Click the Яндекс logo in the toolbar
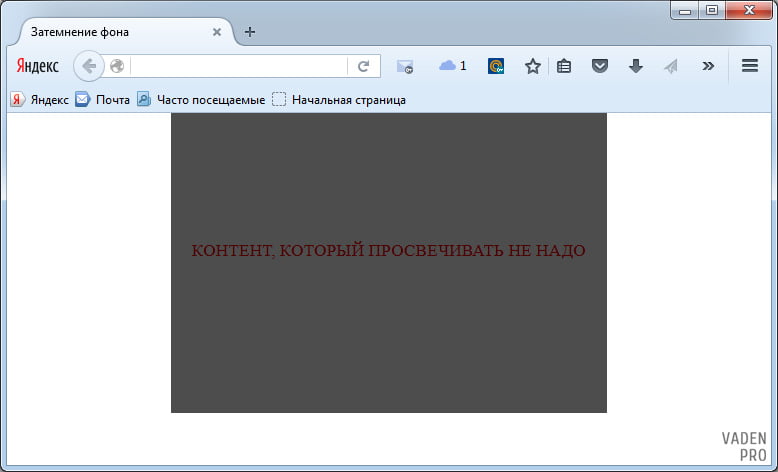 pyautogui.click(x=37, y=66)
